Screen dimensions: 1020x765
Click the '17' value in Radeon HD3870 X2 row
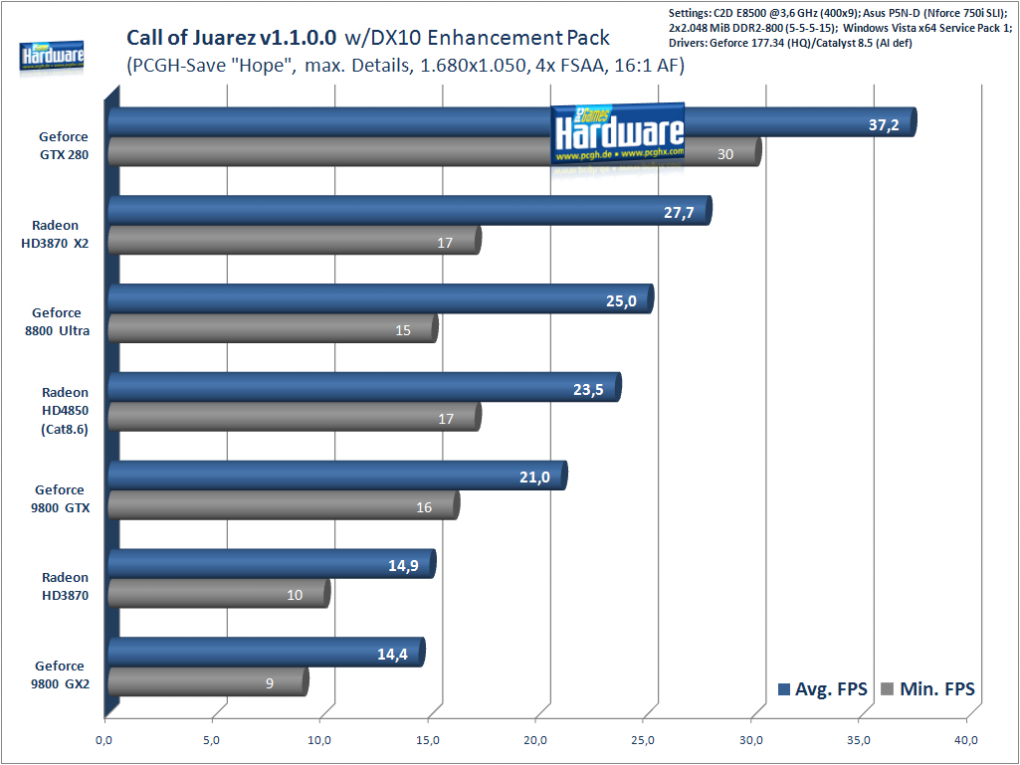tap(445, 243)
